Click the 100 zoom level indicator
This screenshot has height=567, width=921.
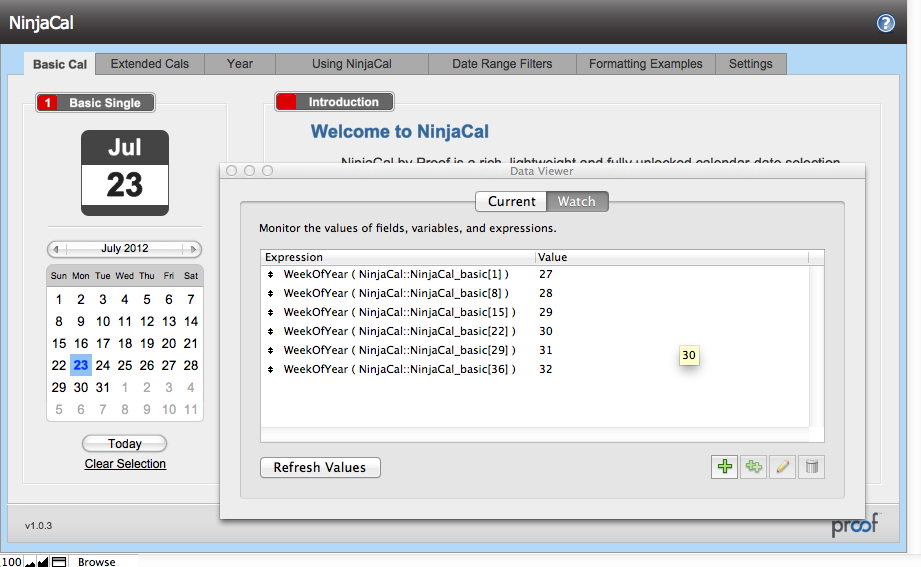11,562
